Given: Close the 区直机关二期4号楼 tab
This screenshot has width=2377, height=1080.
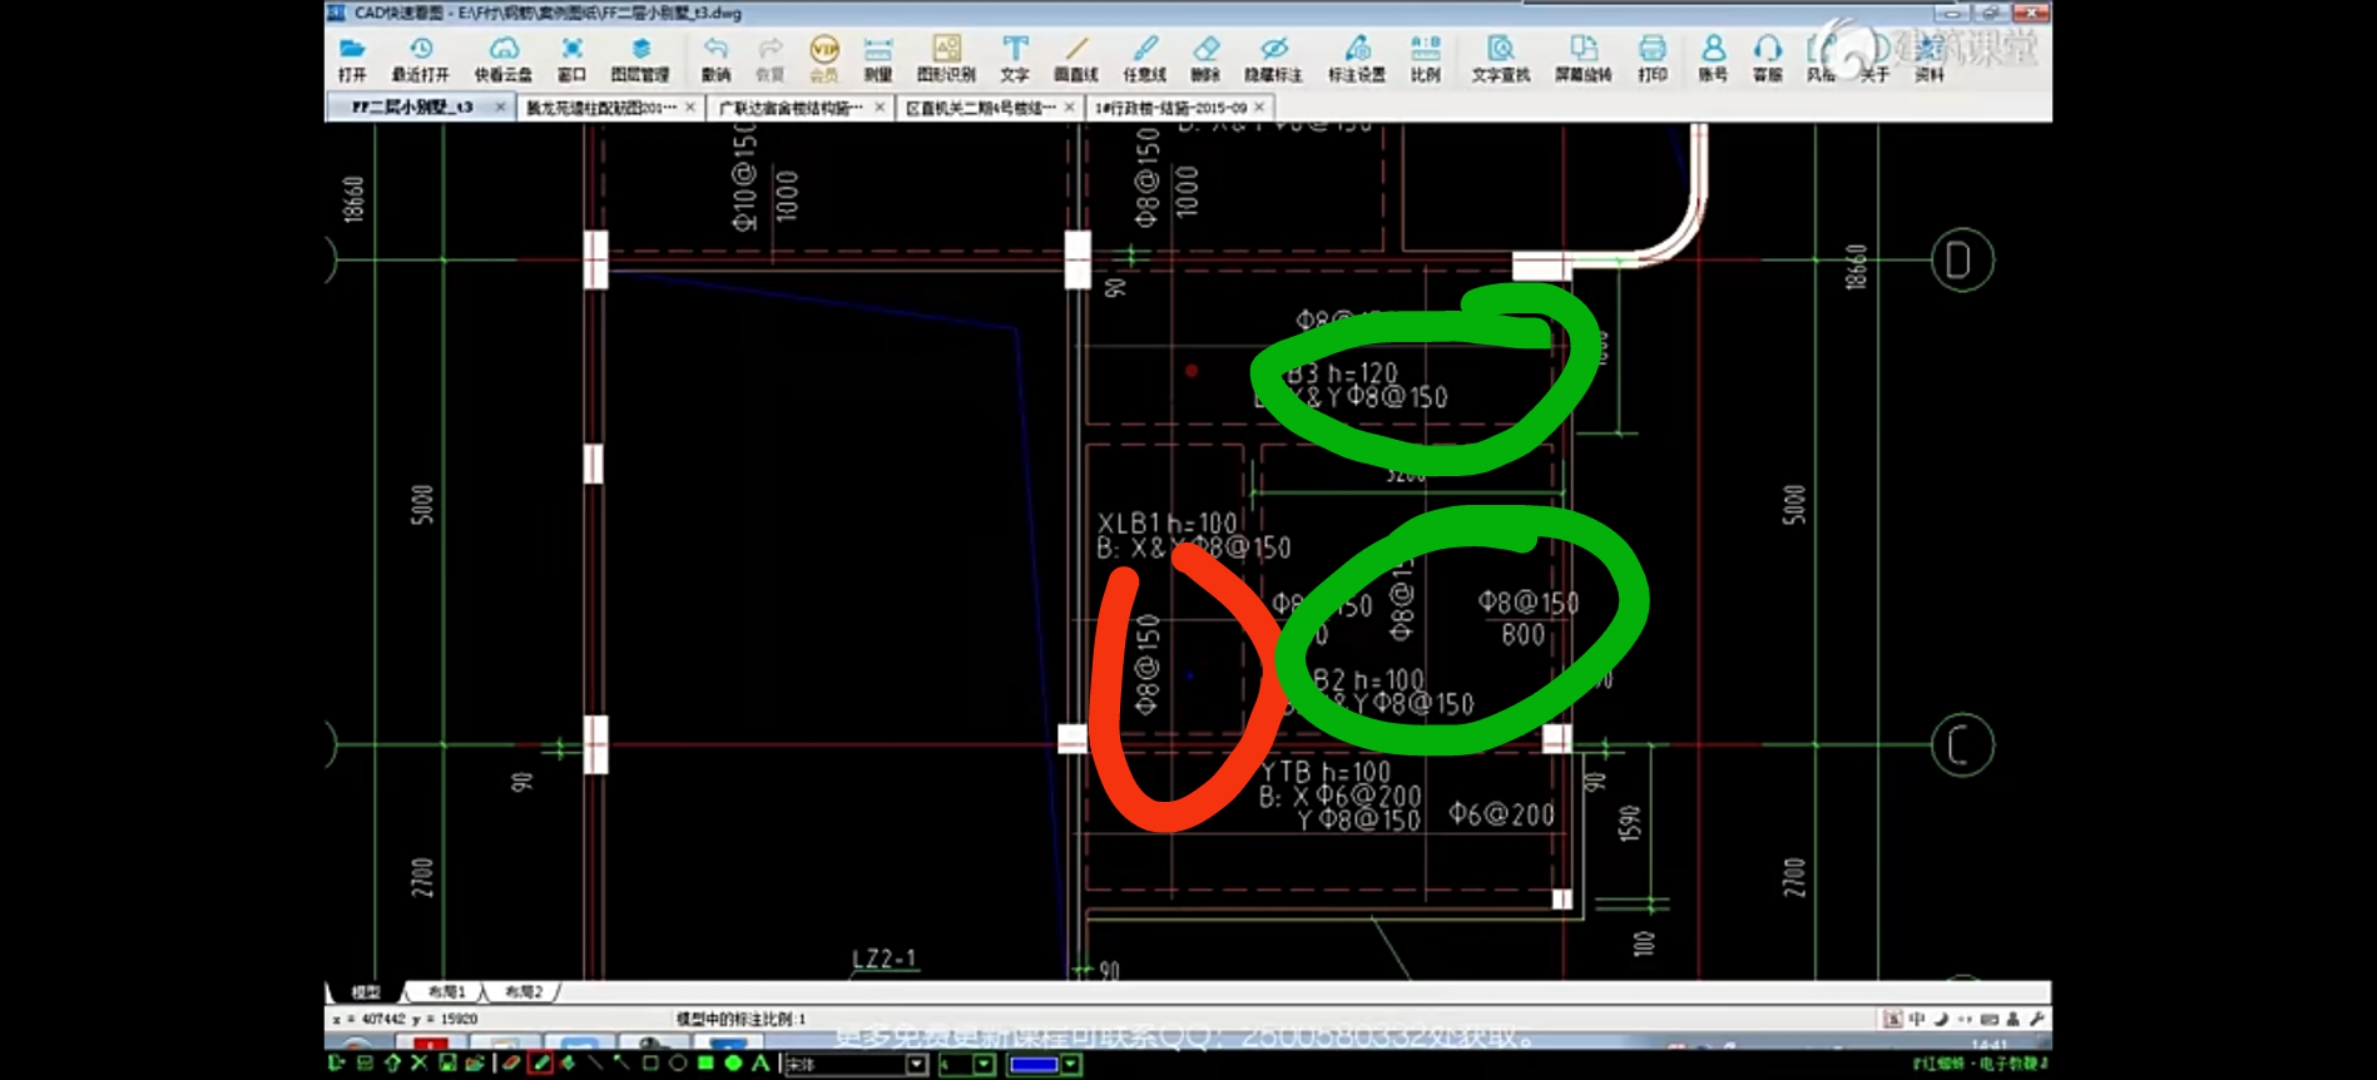Looking at the screenshot, I should (1069, 107).
